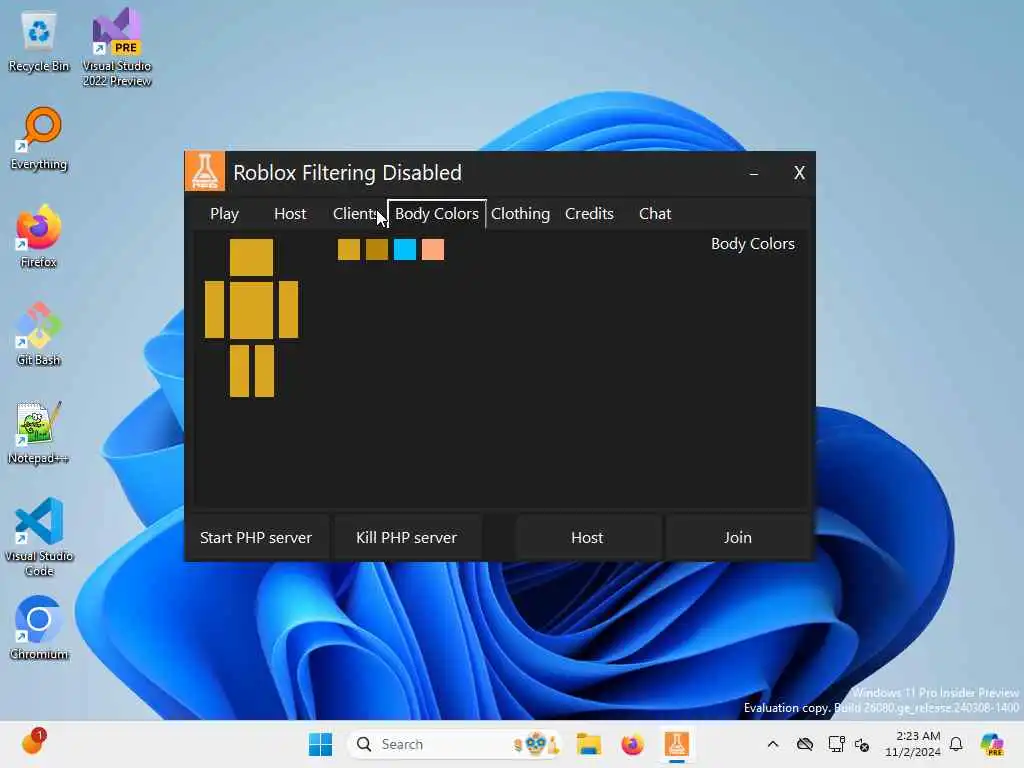Pick the salmon pink color swatch
The image size is (1024, 768).
click(433, 249)
